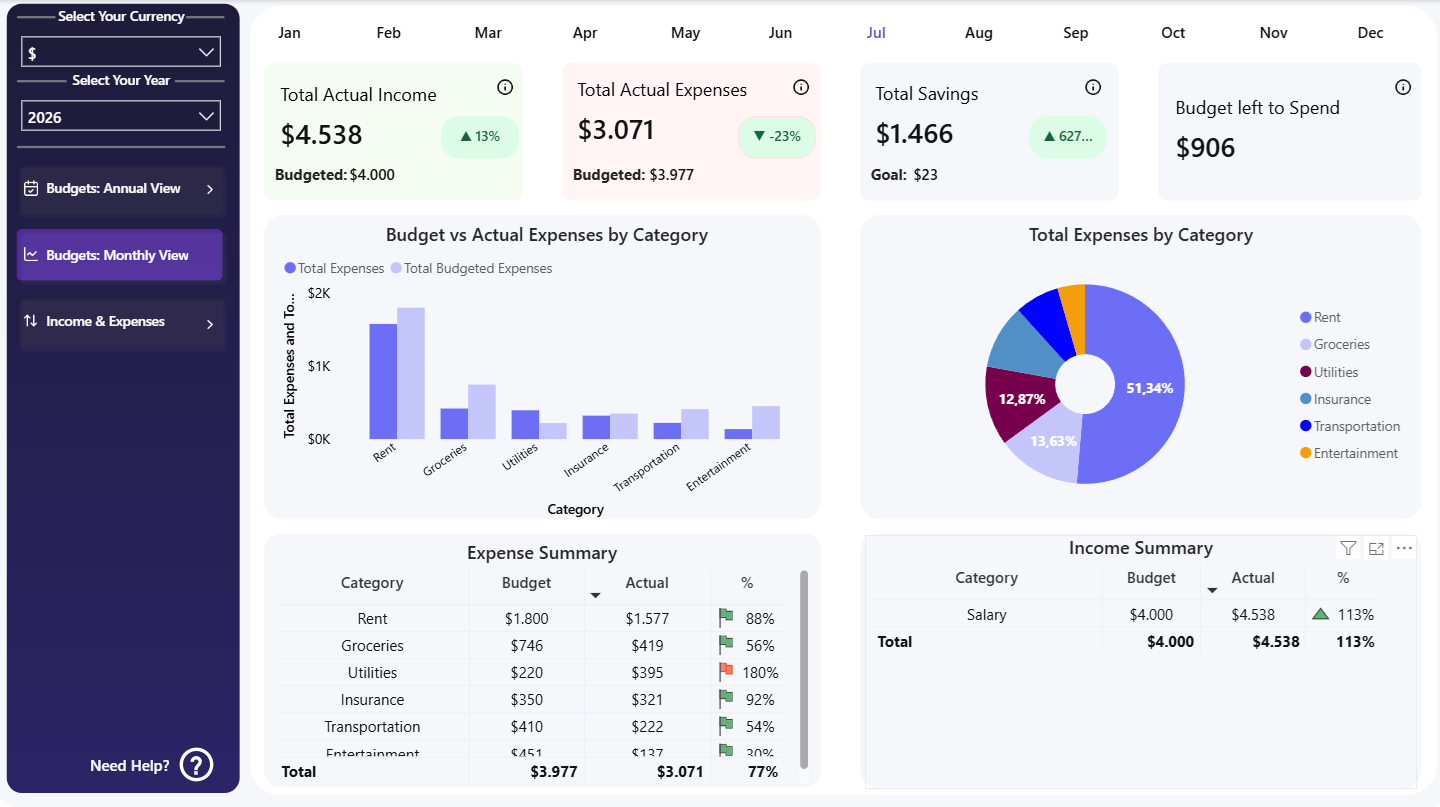
Task: Click the 627 percent badge on savings card
Action: point(1068,137)
